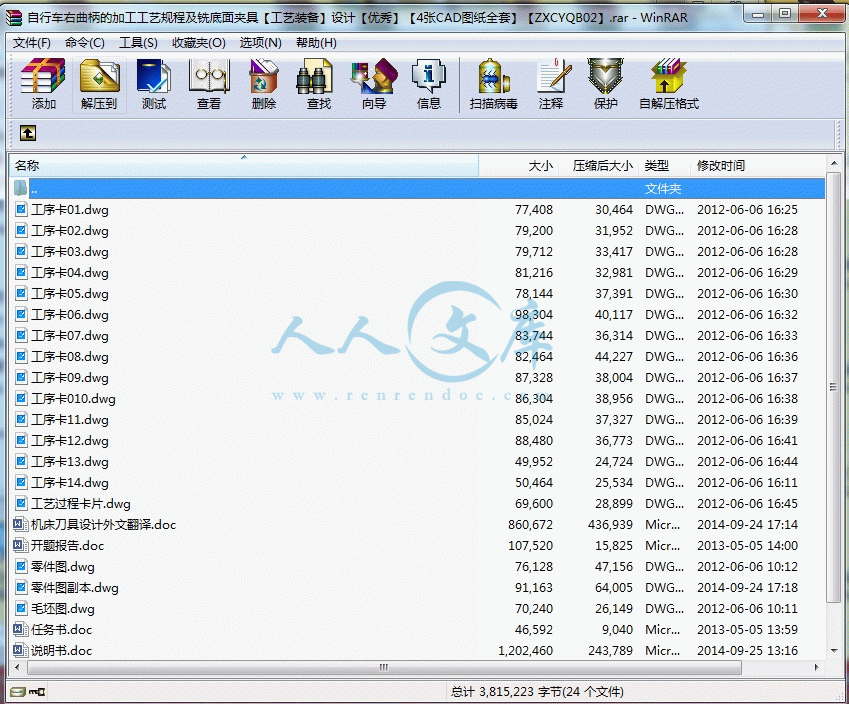Screen dimensions: 849x704
Task: Open the 选项(N) menu
Action: click(x=260, y=43)
